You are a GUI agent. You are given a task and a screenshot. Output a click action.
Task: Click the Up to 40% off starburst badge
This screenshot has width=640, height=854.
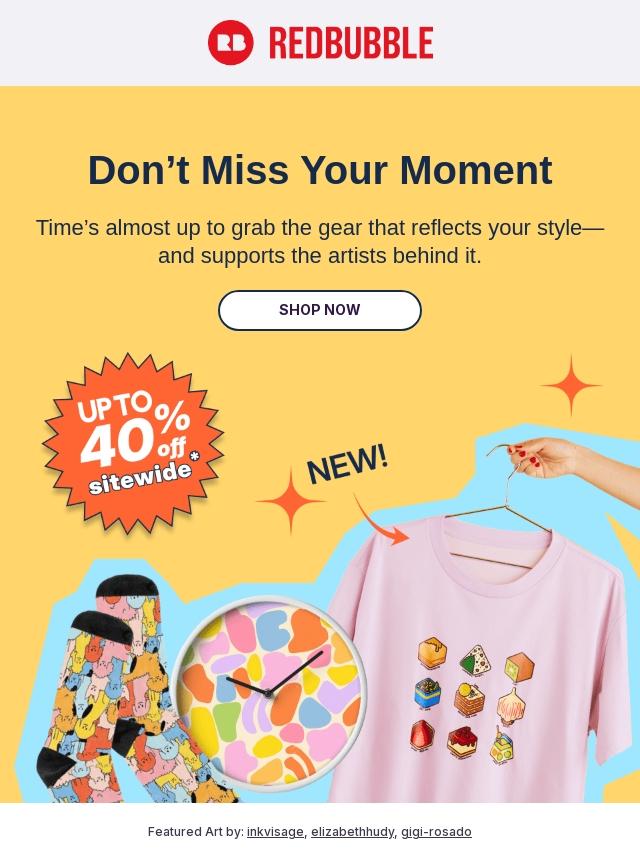coord(132,443)
